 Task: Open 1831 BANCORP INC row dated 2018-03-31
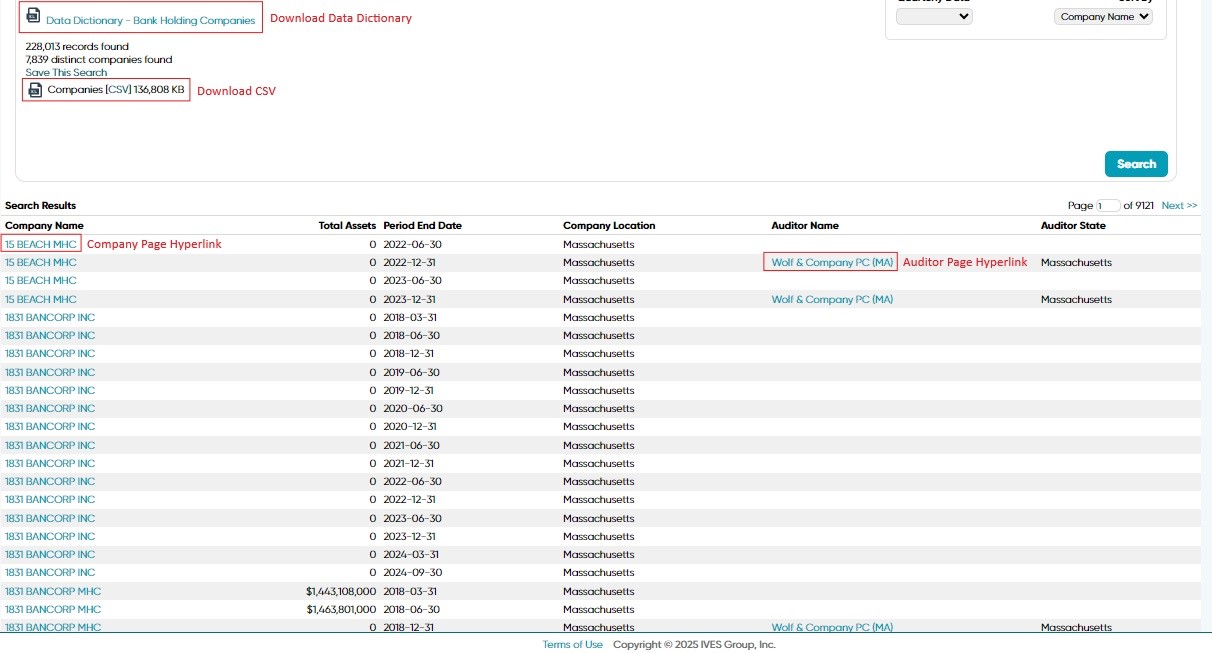(x=50, y=317)
